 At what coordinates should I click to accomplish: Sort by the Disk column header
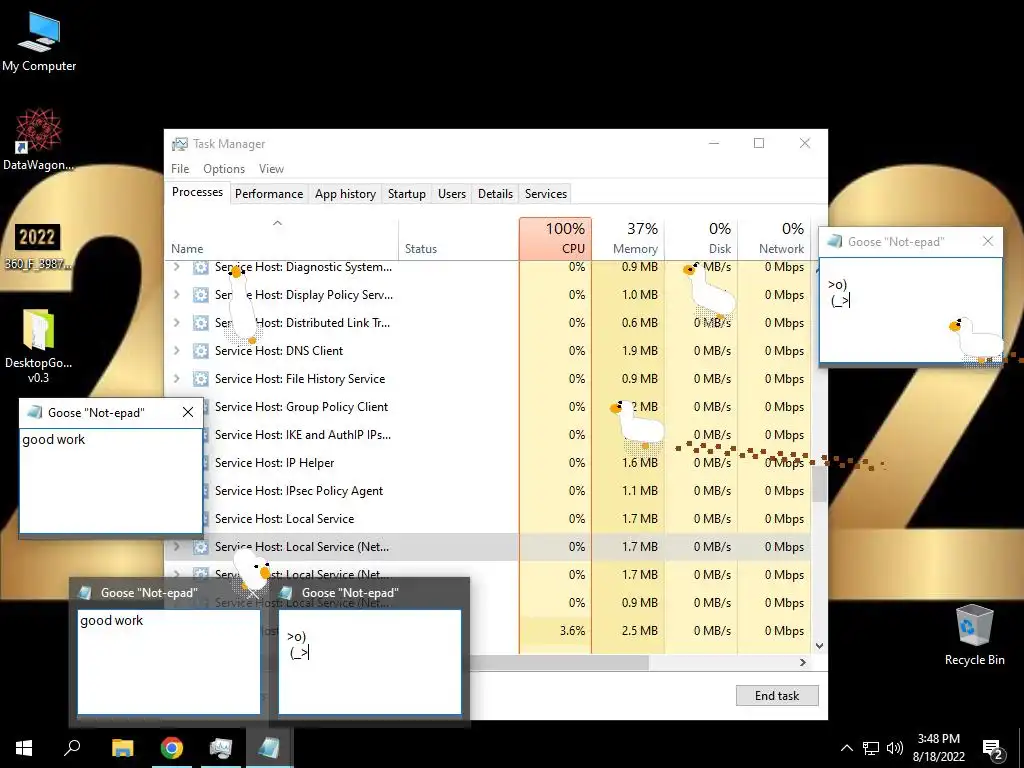click(x=701, y=238)
